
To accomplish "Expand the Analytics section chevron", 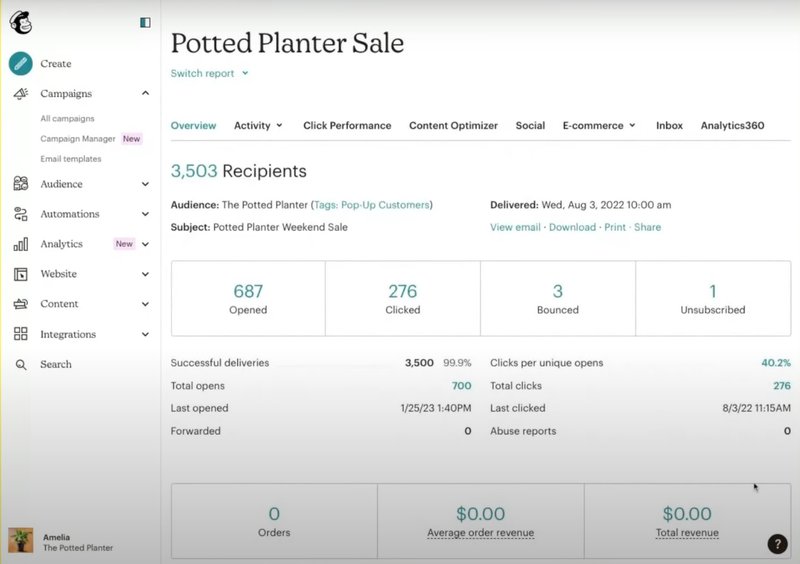I will [145, 244].
